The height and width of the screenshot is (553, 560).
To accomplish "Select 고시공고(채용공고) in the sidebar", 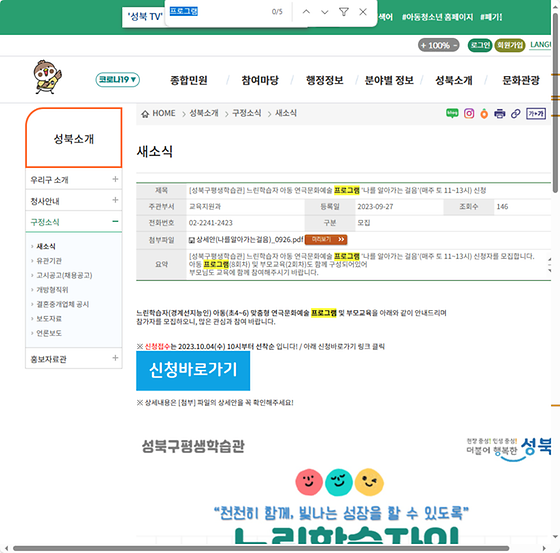I will pyautogui.click(x=64, y=275).
